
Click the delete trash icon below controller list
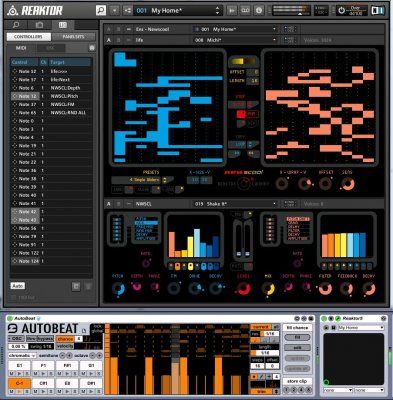point(88,286)
